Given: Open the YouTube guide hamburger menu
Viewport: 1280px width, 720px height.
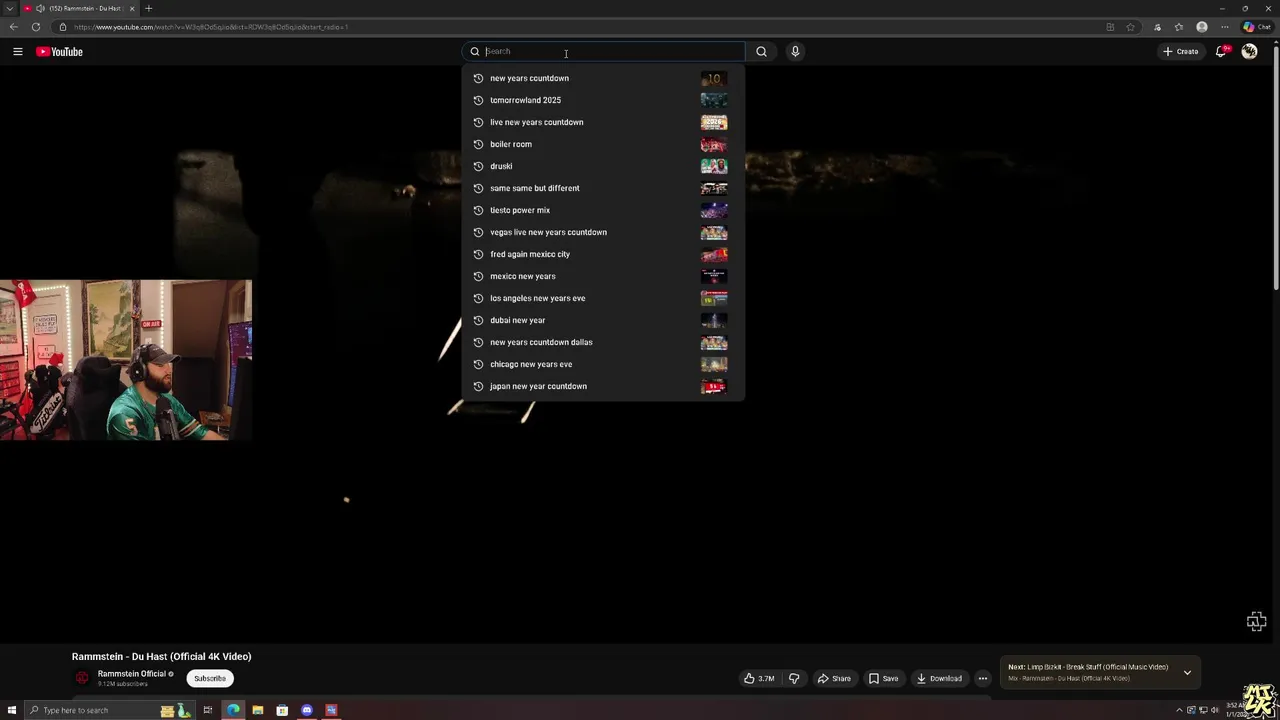Looking at the screenshot, I should tap(17, 52).
